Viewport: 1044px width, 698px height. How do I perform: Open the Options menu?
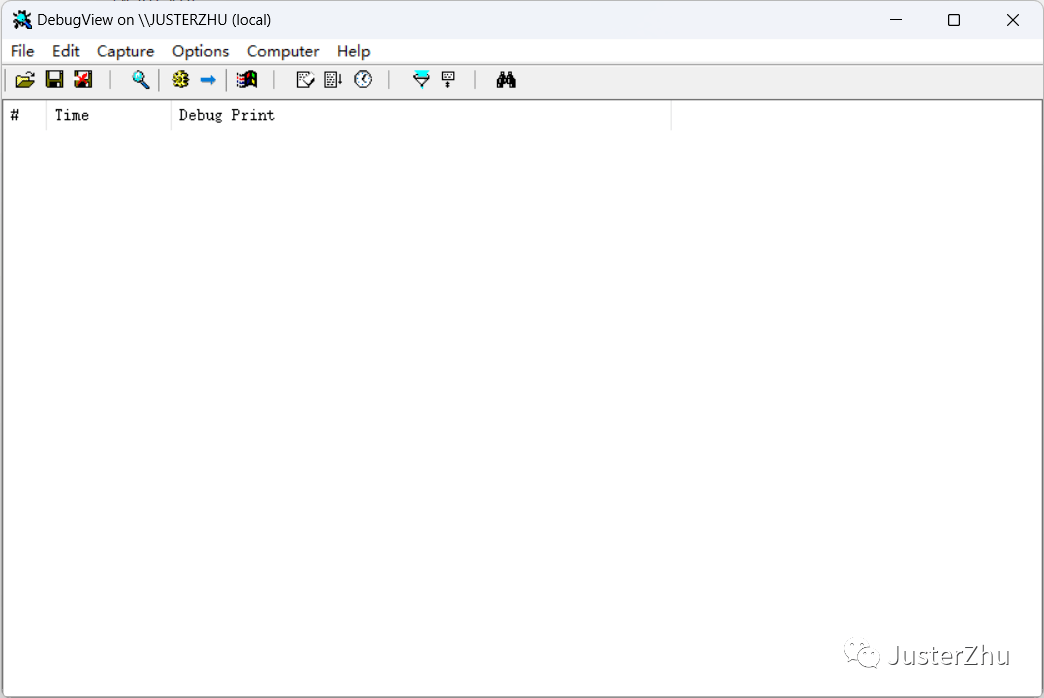point(200,51)
